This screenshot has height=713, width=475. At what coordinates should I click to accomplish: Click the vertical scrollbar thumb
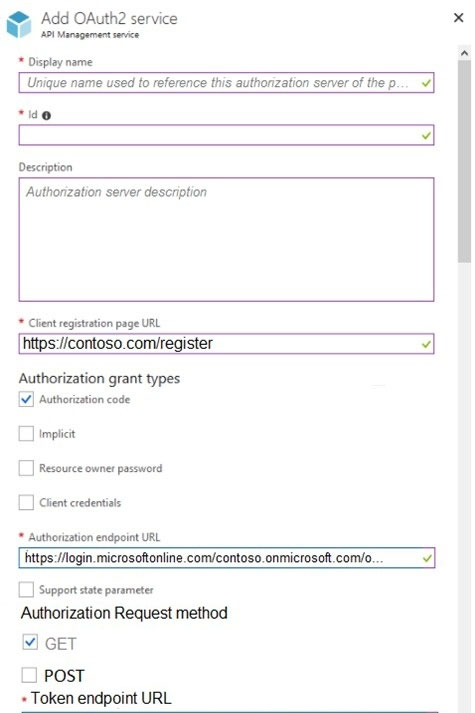464,161
